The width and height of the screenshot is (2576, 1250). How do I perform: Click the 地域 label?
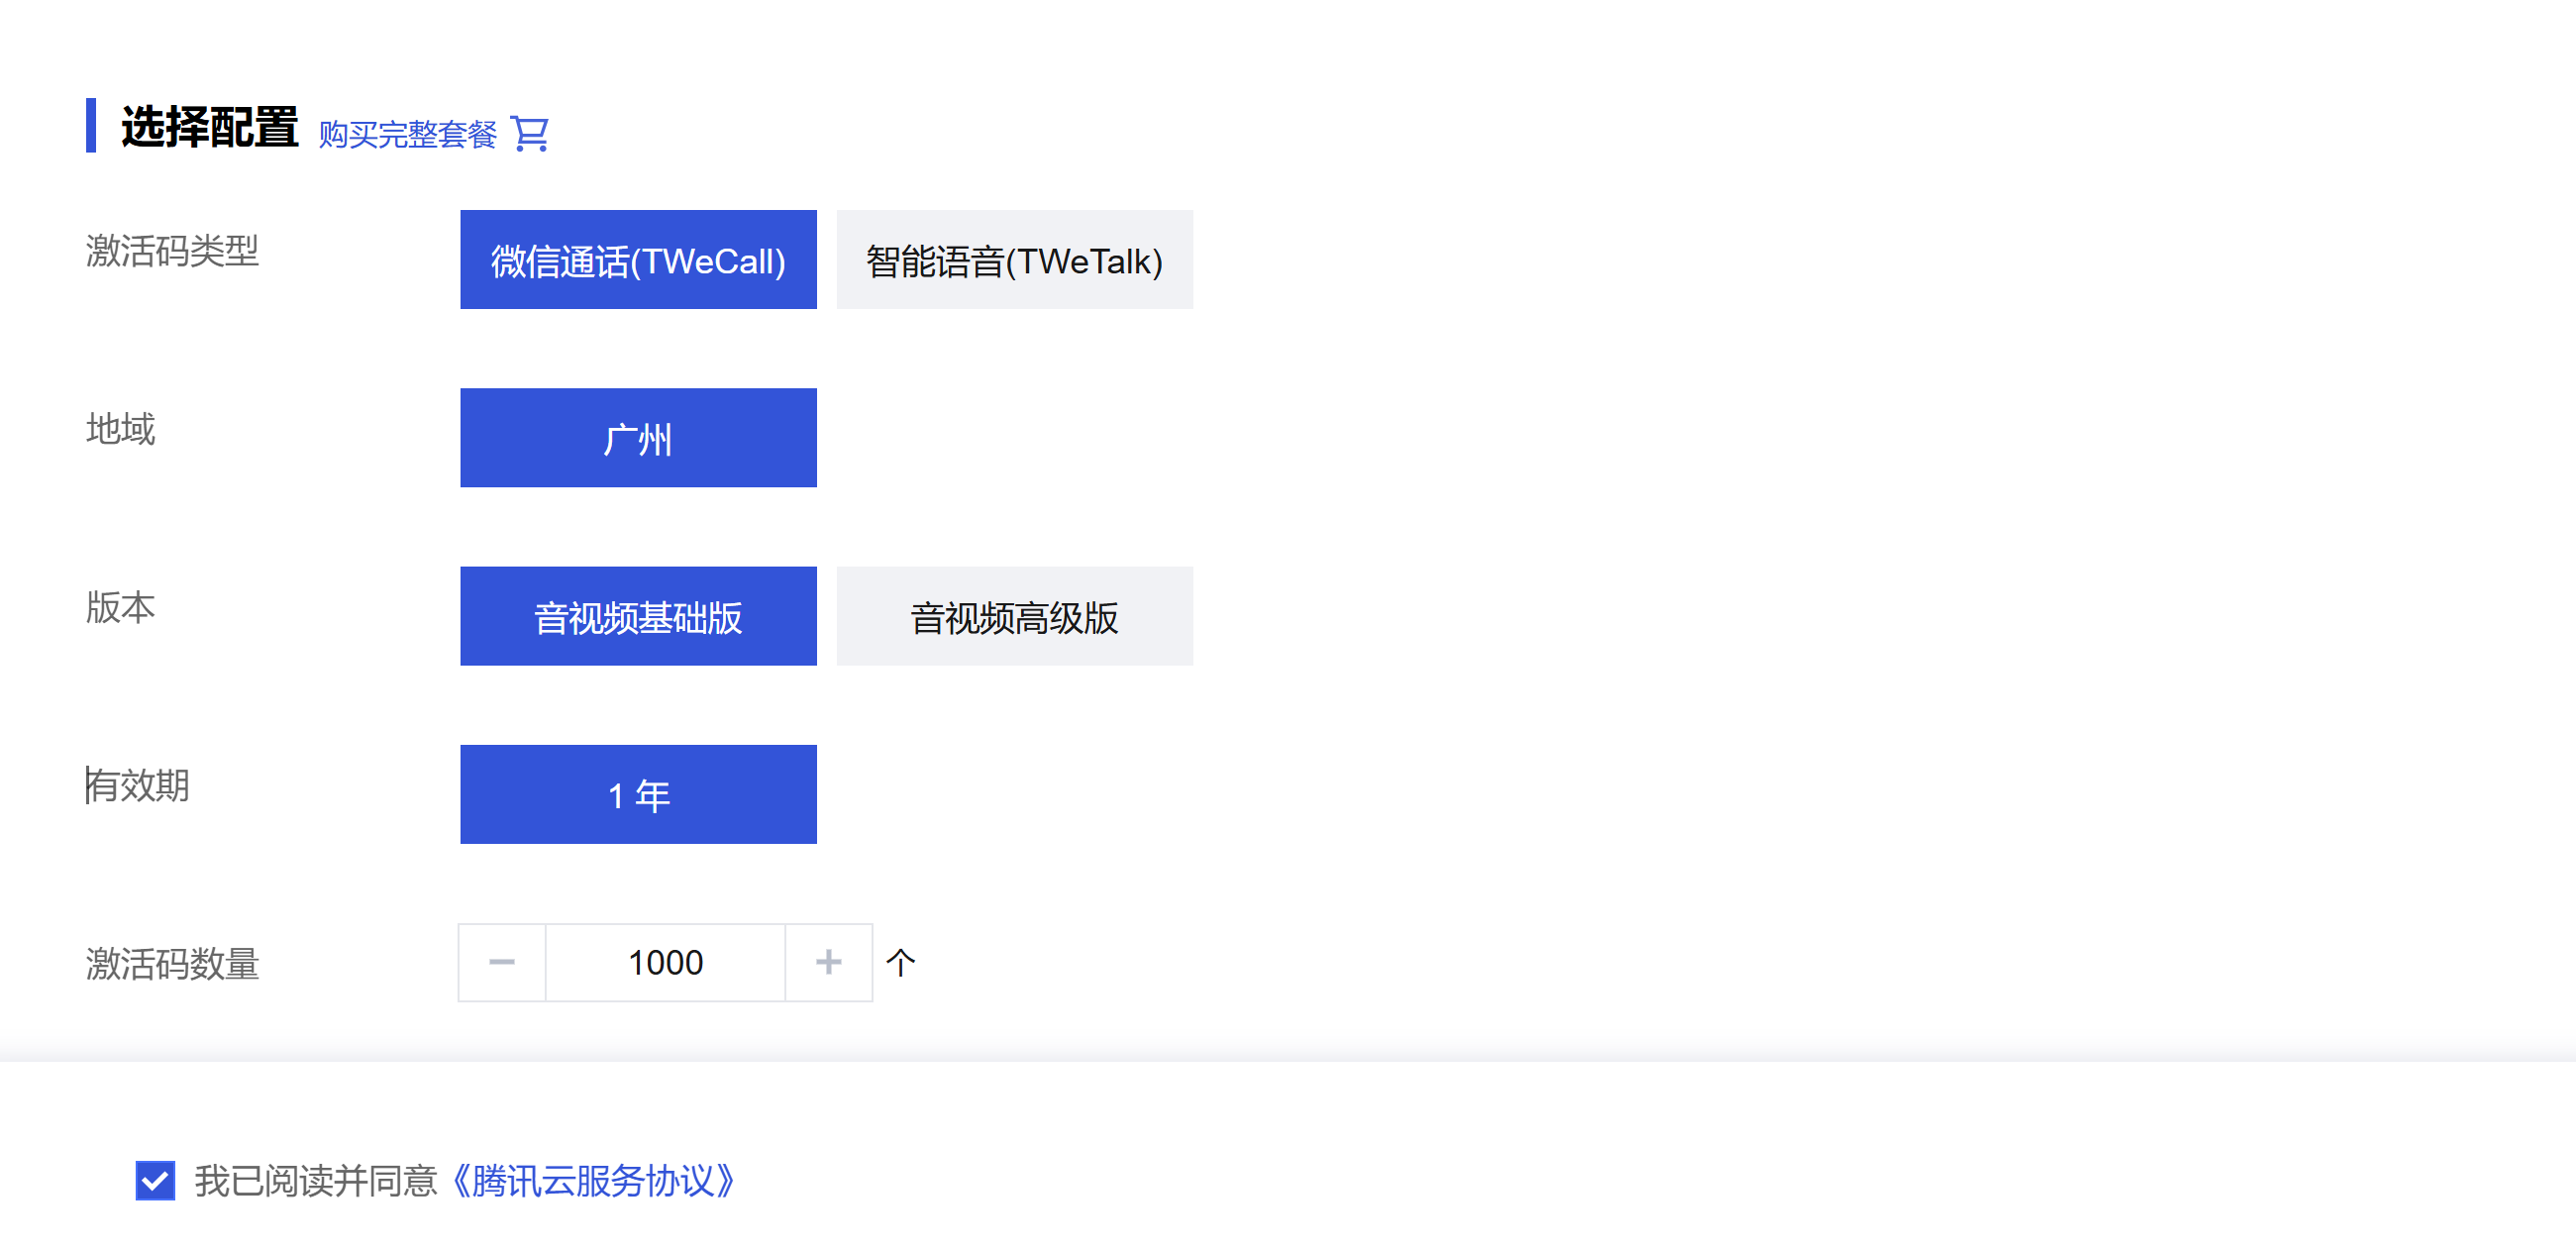(121, 428)
